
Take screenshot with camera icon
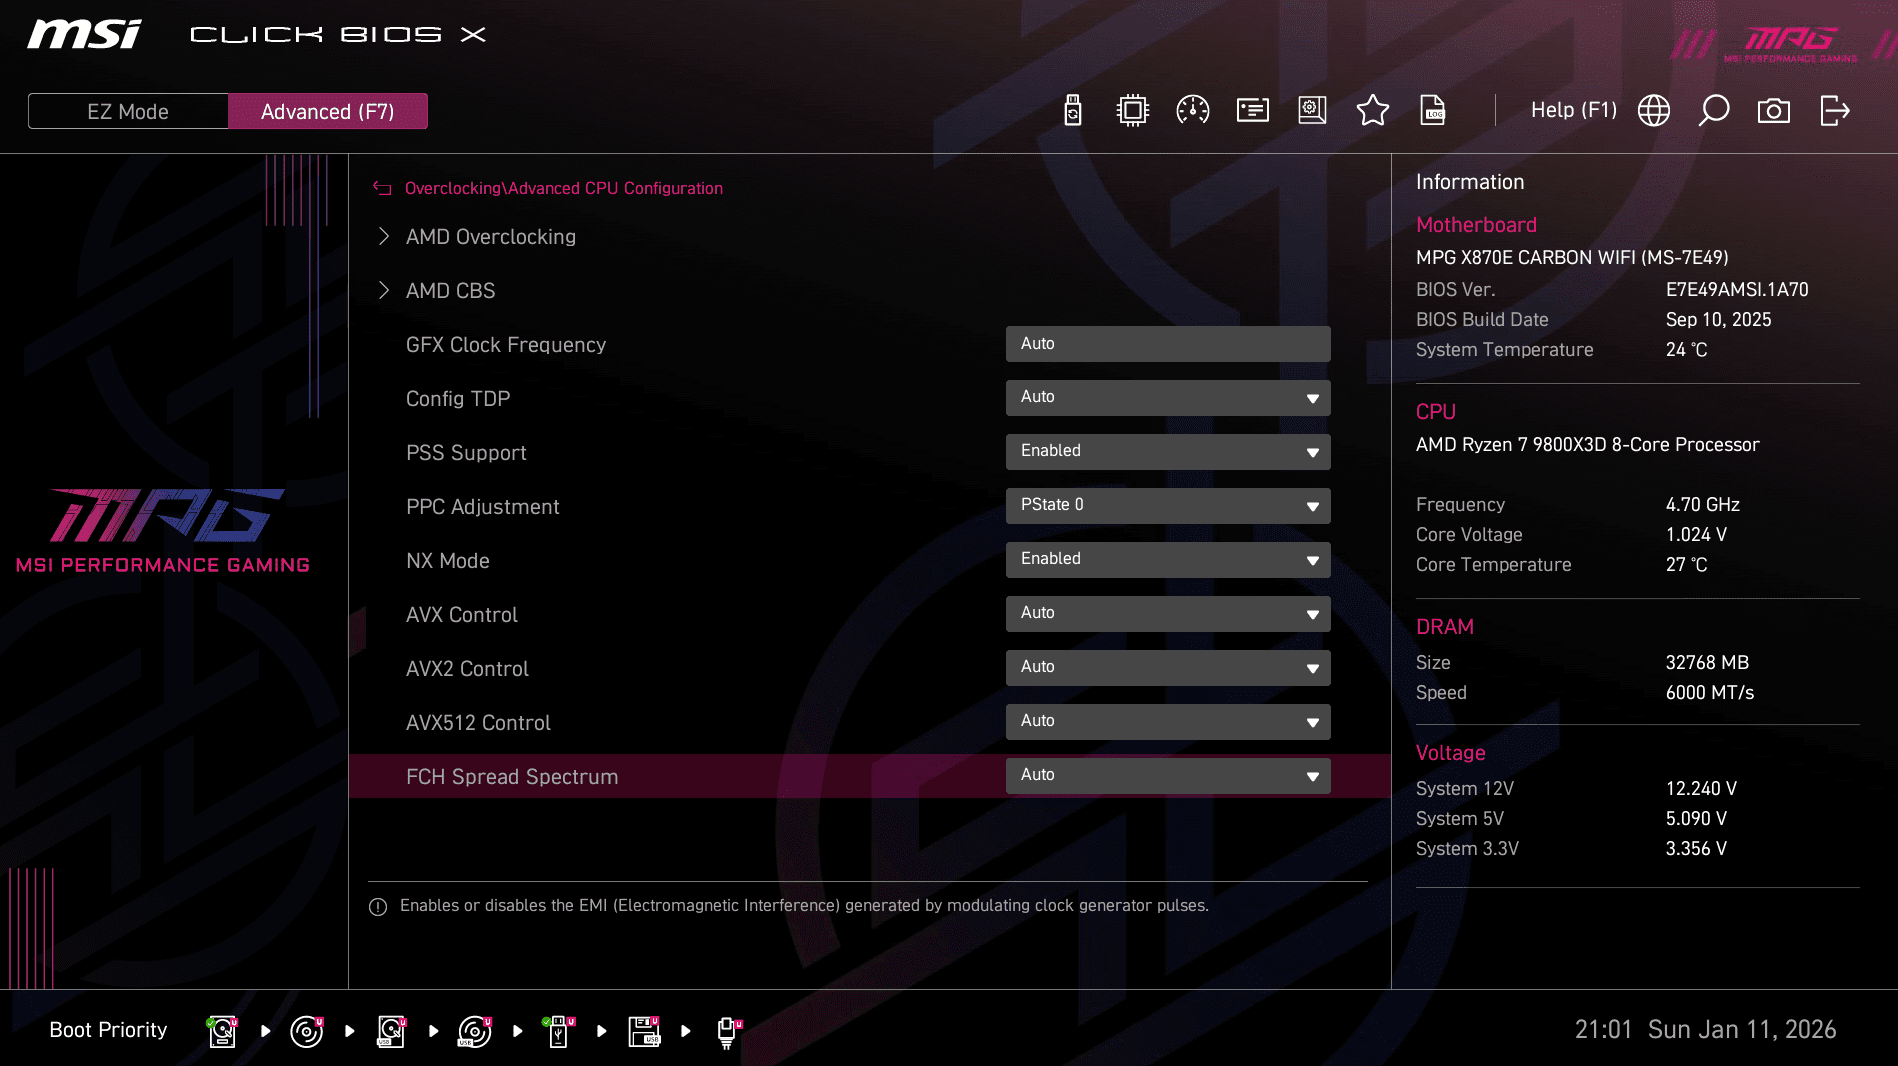click(1774, 110)
